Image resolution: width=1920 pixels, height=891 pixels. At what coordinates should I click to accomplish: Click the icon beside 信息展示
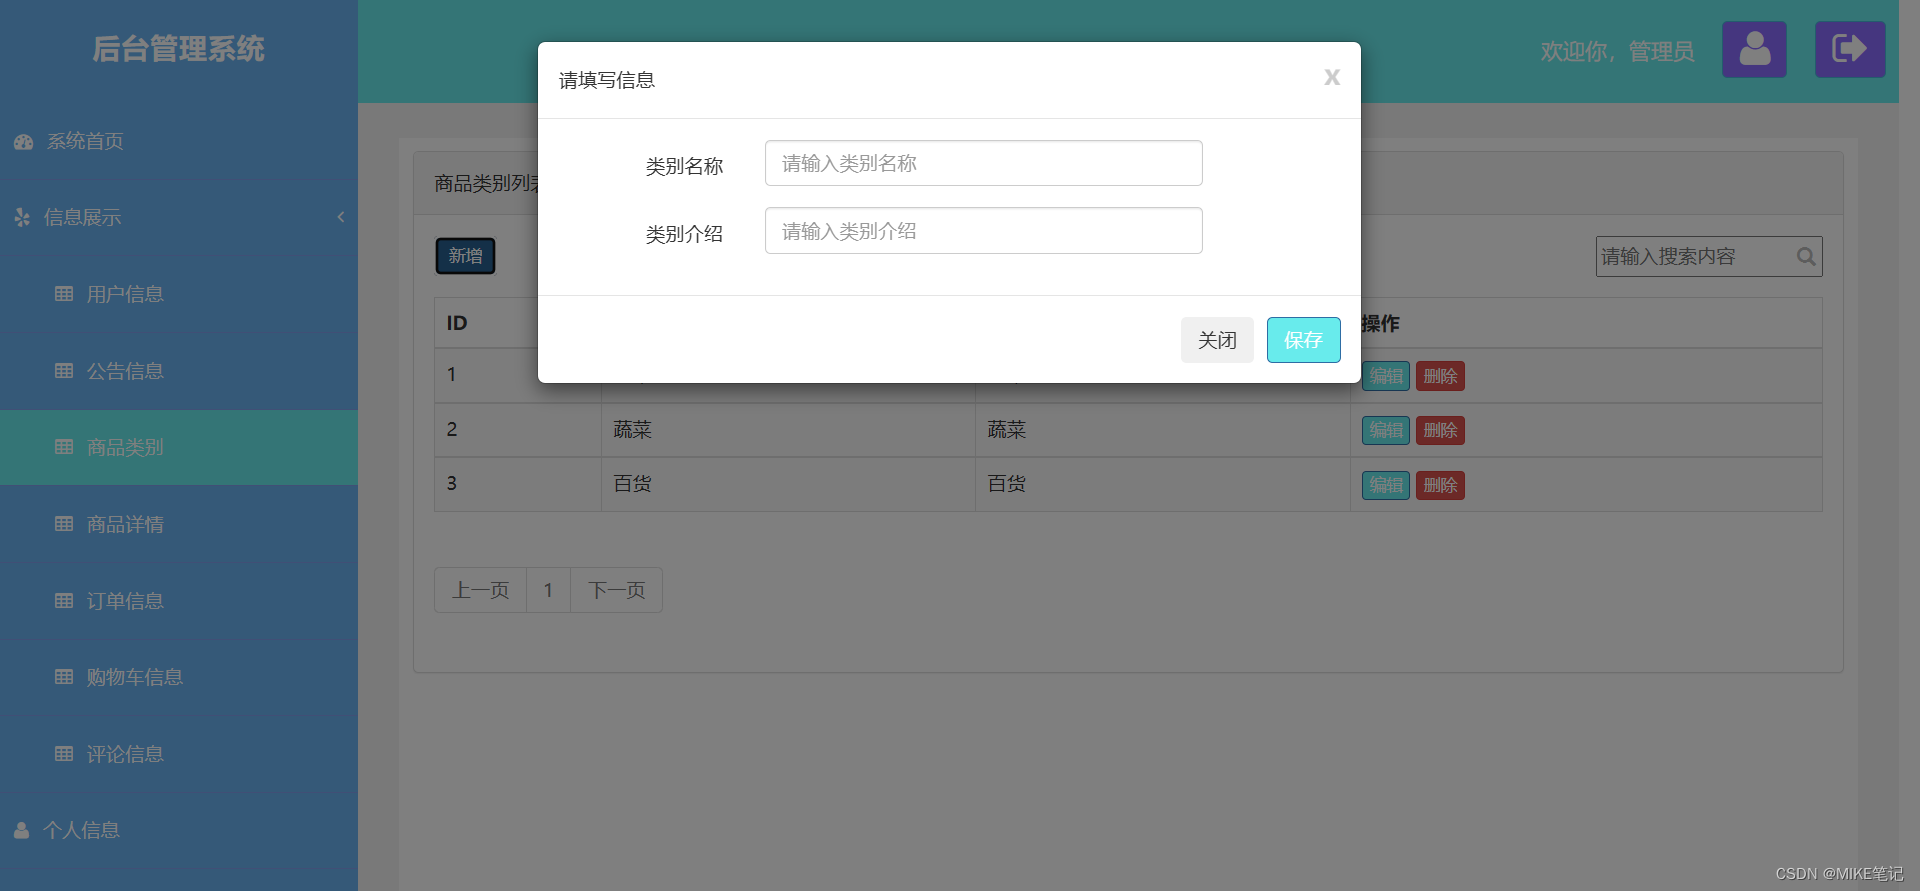click(x=22, y=217)
